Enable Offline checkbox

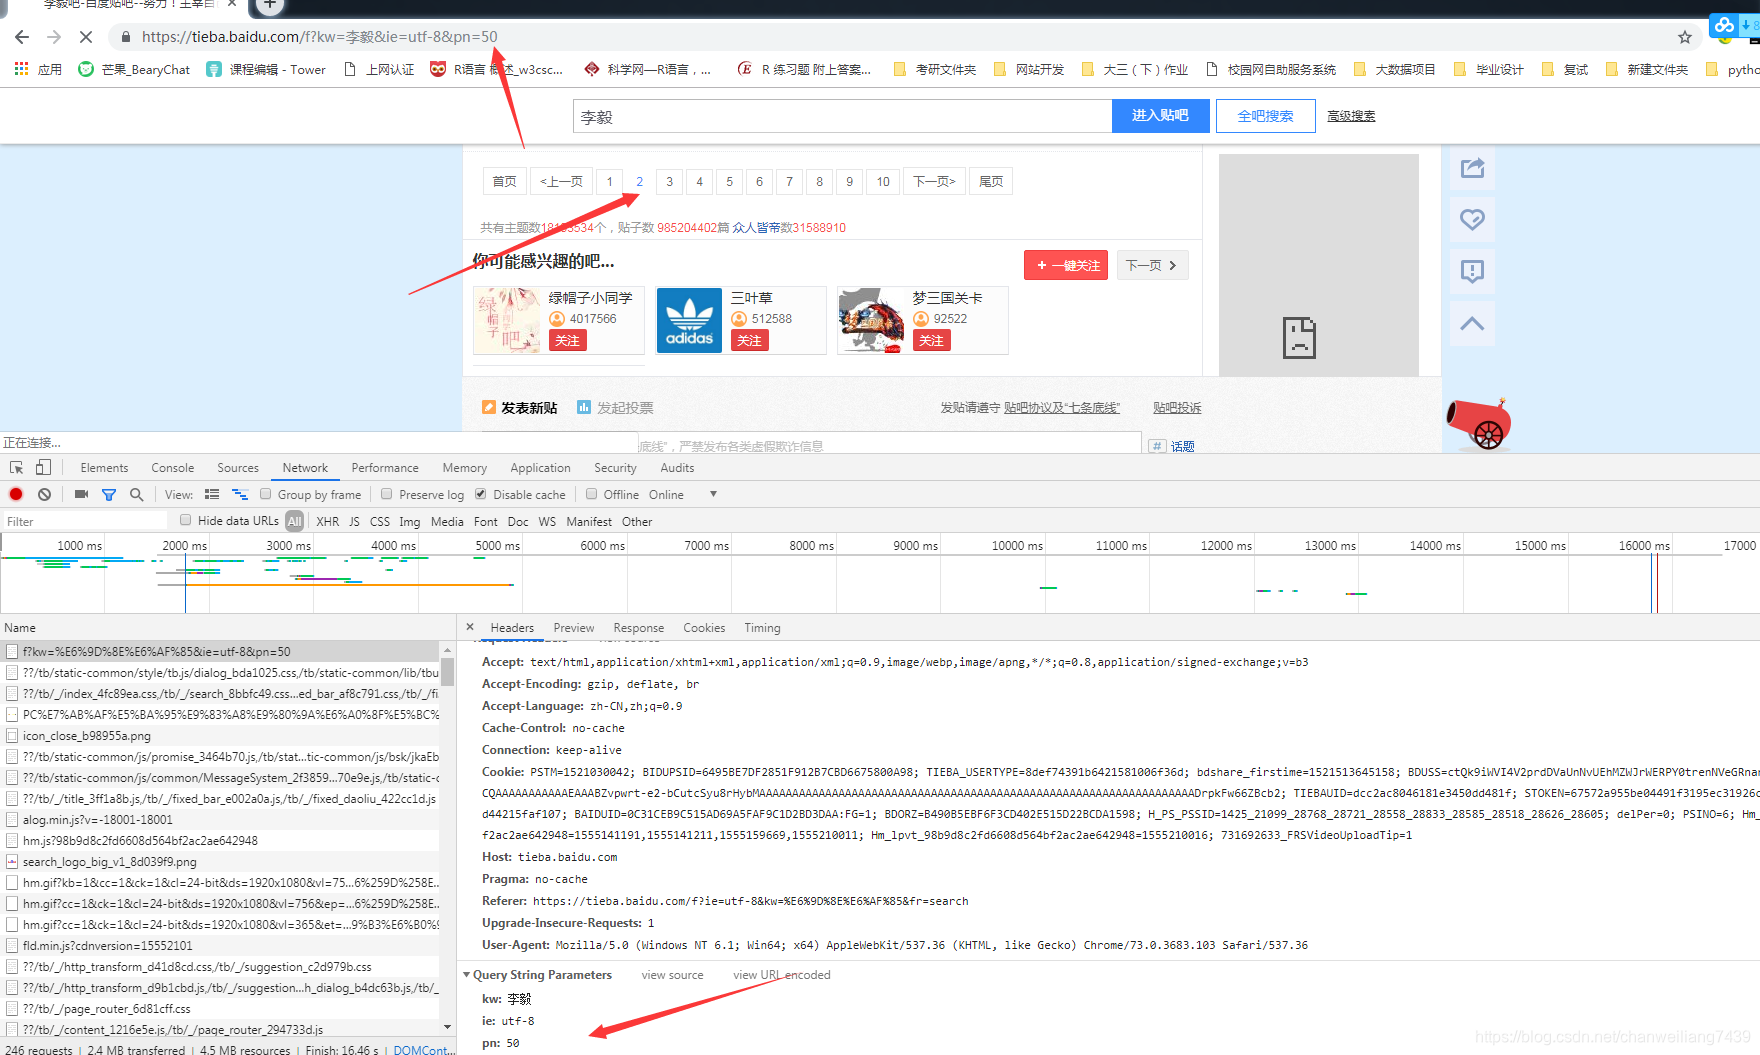592,494
